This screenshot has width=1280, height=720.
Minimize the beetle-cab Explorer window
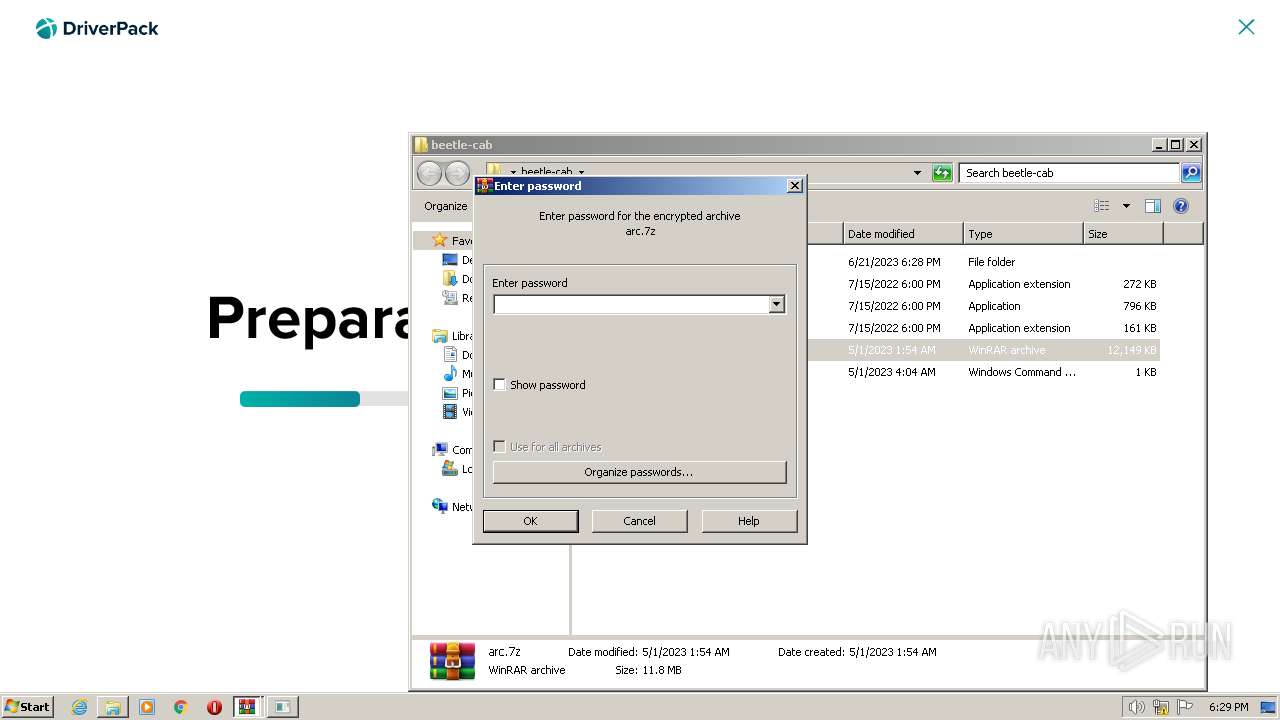pos(1159,145)
